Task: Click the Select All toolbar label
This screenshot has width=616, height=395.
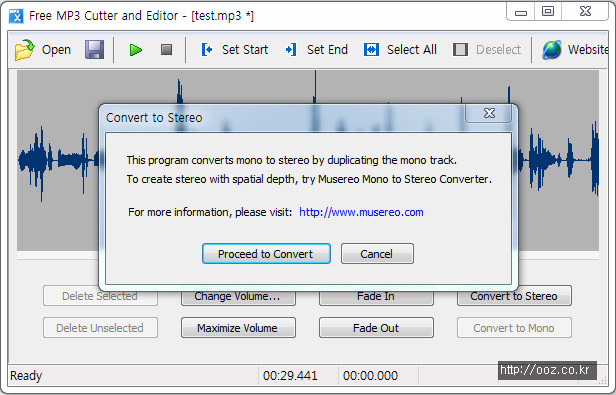Action: (412, 50)
